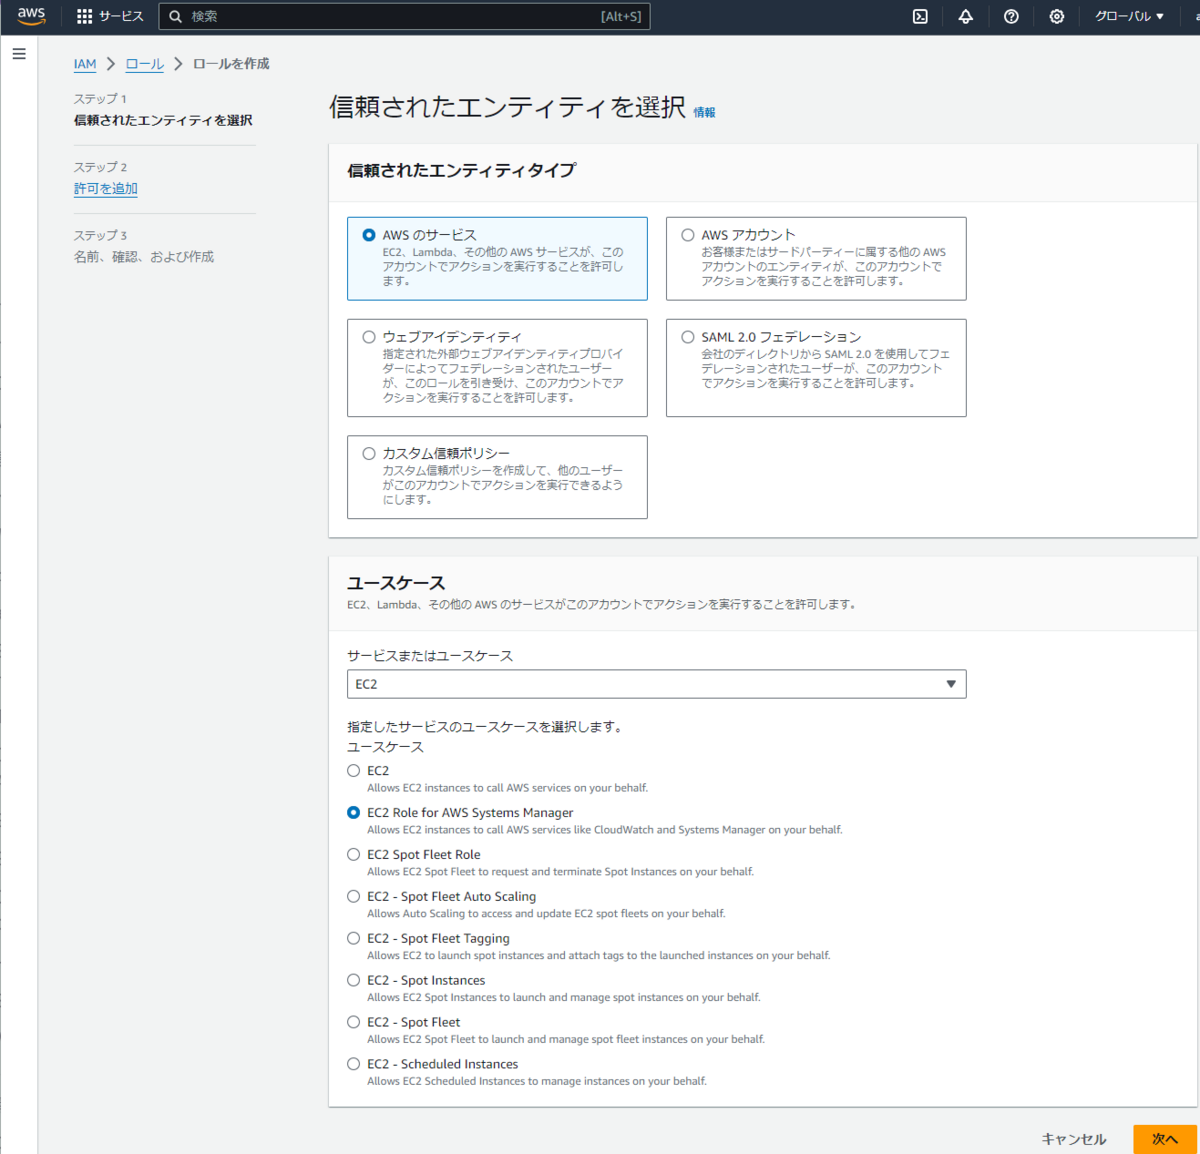Go to the IAM breadcrumb
The width and height of the screenshot is (1200, 1154).
(x=85, y=64)
